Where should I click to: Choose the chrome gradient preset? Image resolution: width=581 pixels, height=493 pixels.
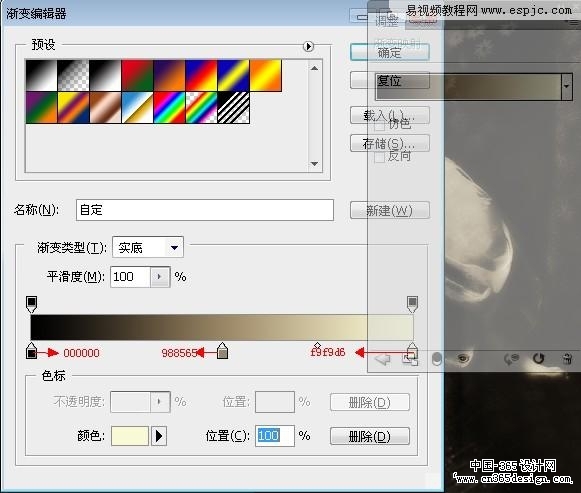137,107
